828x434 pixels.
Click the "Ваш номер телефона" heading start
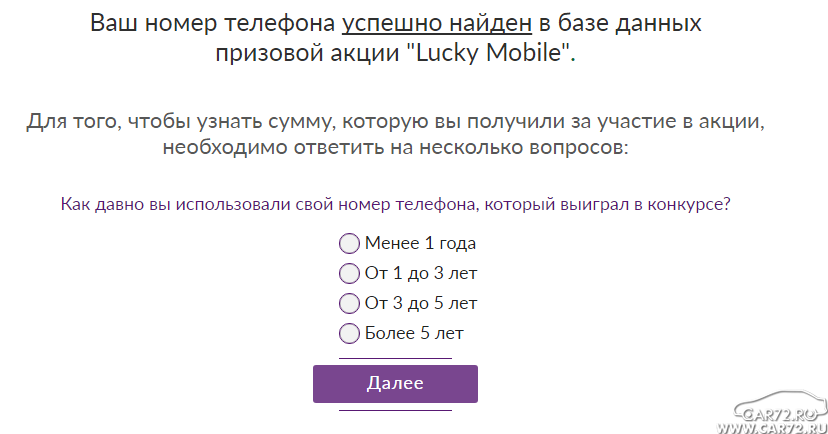coord(212,23)
